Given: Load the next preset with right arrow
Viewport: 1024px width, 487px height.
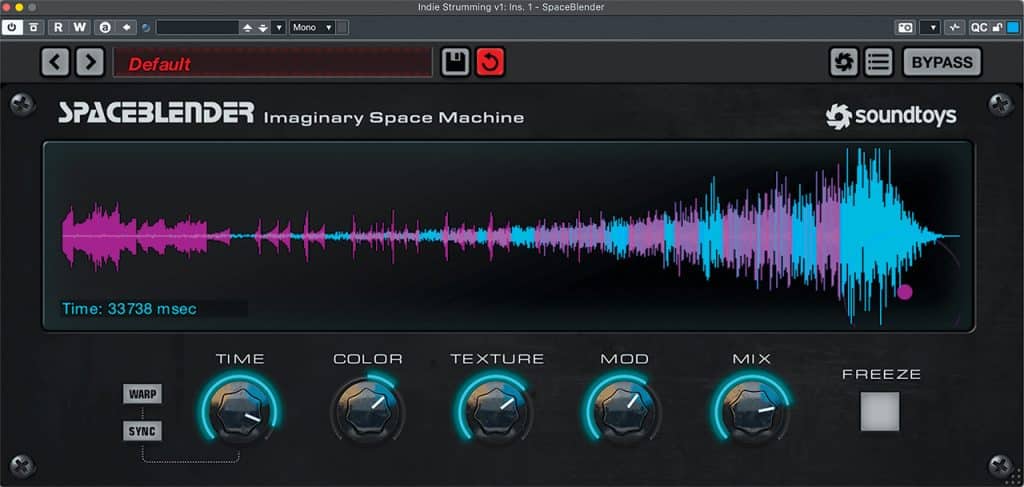Looking at the screenshot, I should (90, 63).
